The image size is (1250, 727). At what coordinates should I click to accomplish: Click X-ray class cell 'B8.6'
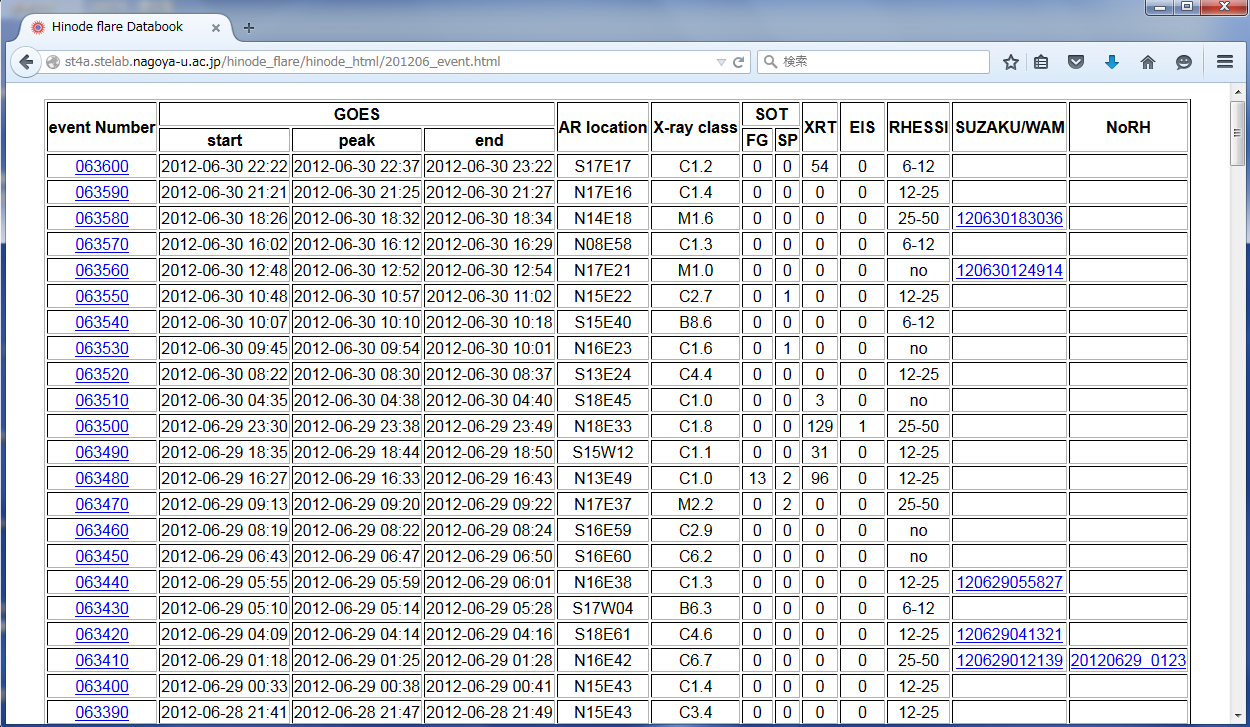pyautogui.click(x=695, y=322)
